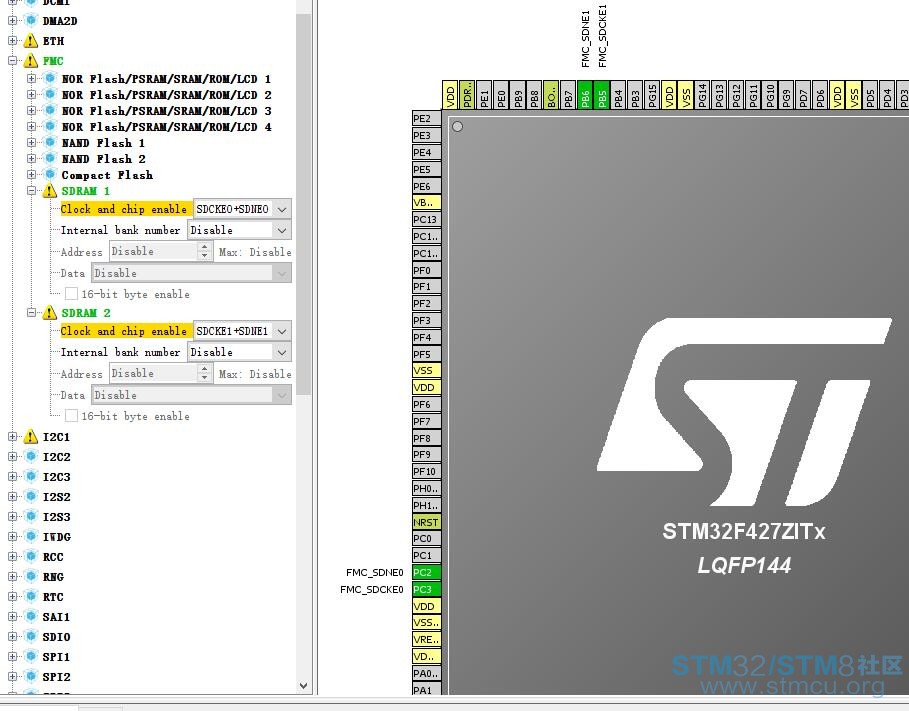Click SDRAM 1 Address stepper arrows

(x=204, y=252)
